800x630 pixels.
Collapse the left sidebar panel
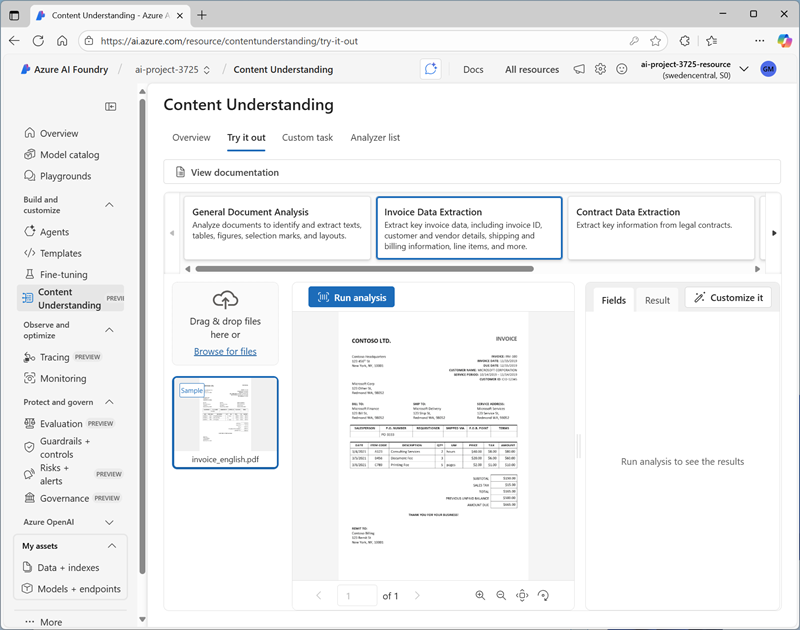click(111, 106)
